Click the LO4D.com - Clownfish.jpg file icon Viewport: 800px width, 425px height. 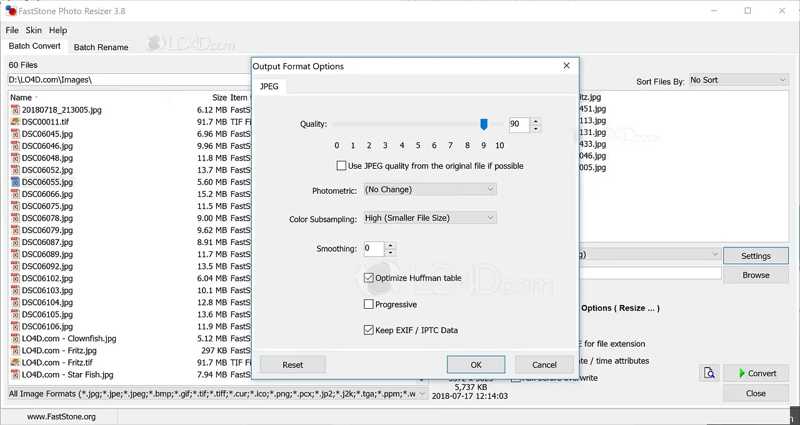pos(15,338)
